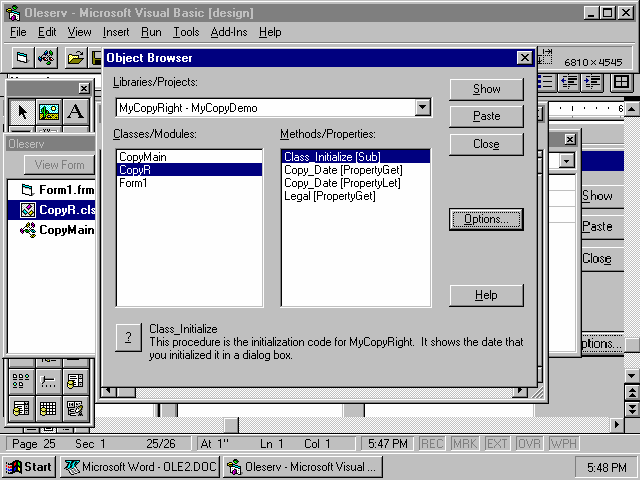
Task: Select the PictureBox tool in toolbox
Action: coord(49,111)
